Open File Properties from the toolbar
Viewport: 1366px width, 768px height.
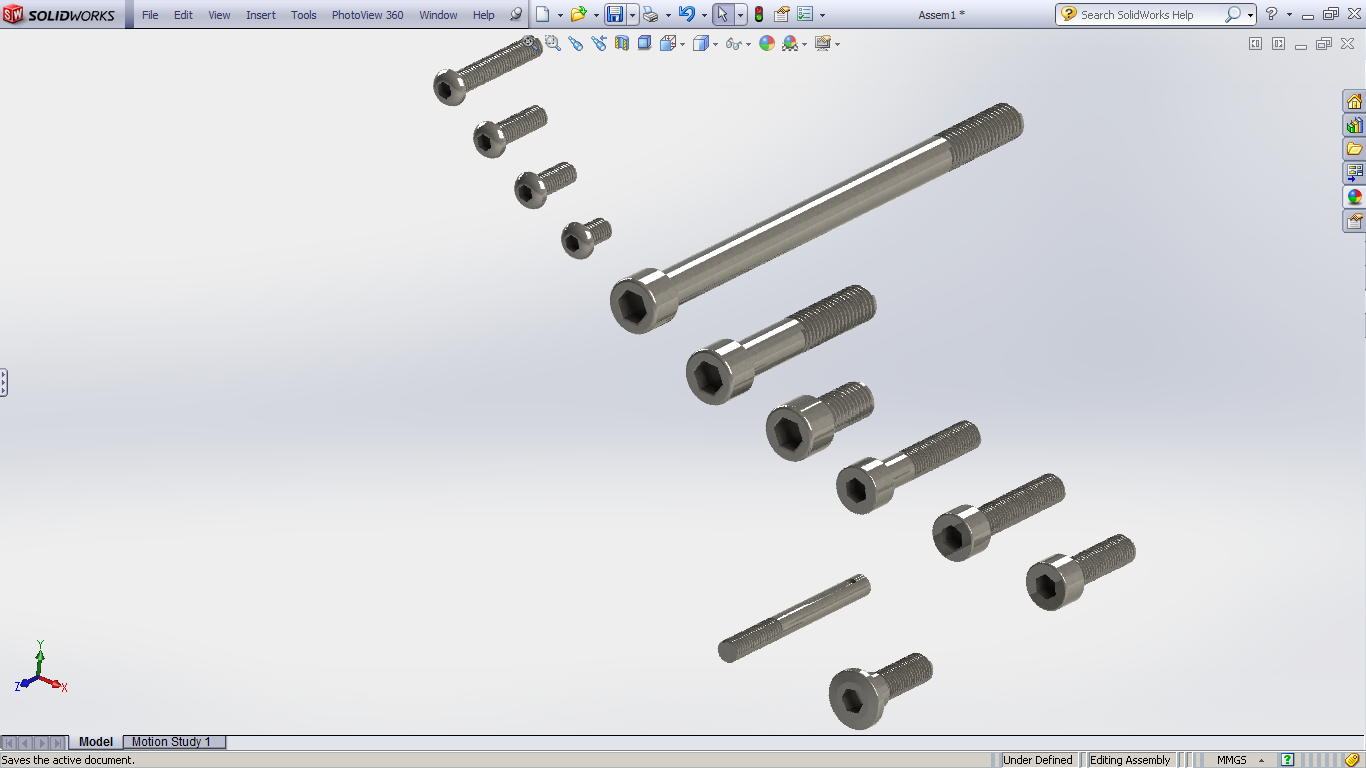click(782, 14)
